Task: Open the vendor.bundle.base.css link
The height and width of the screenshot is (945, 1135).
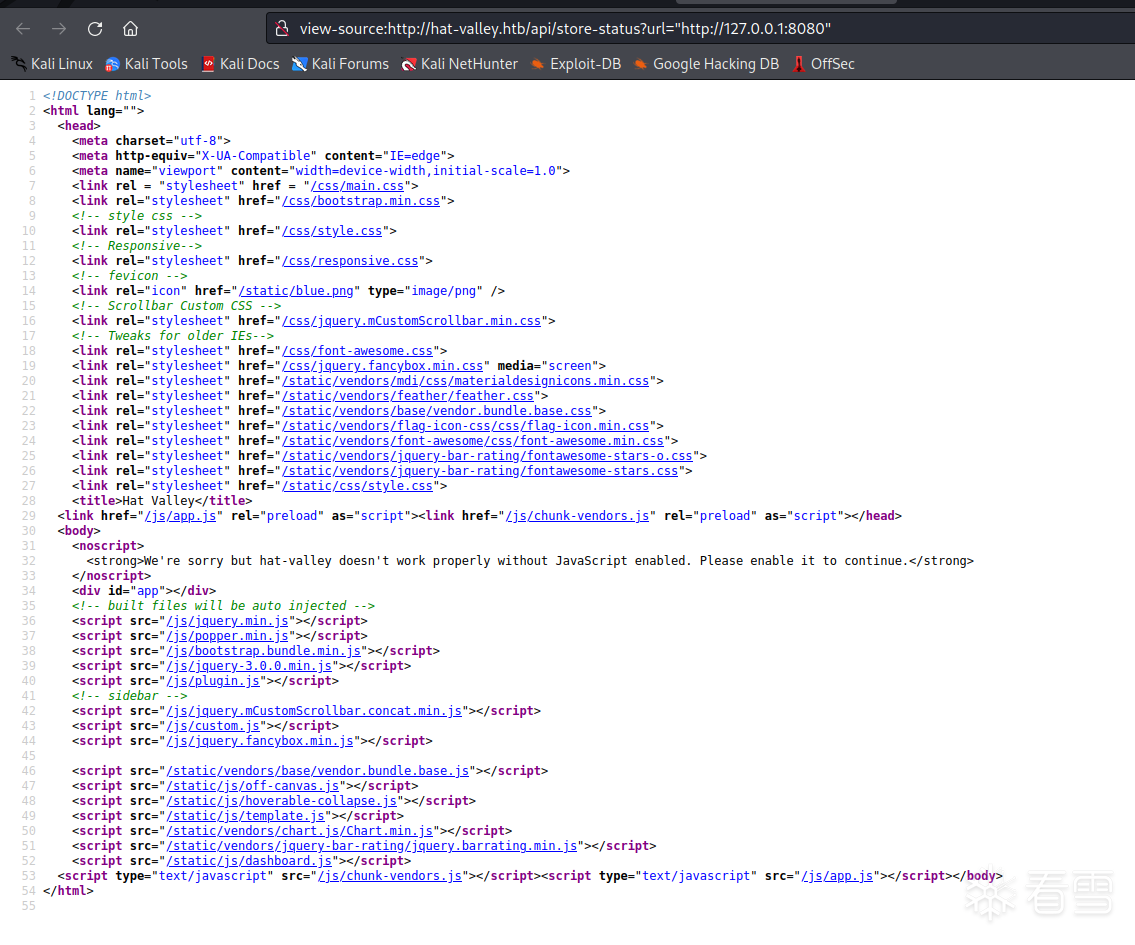Action: (x=436, y=411)
